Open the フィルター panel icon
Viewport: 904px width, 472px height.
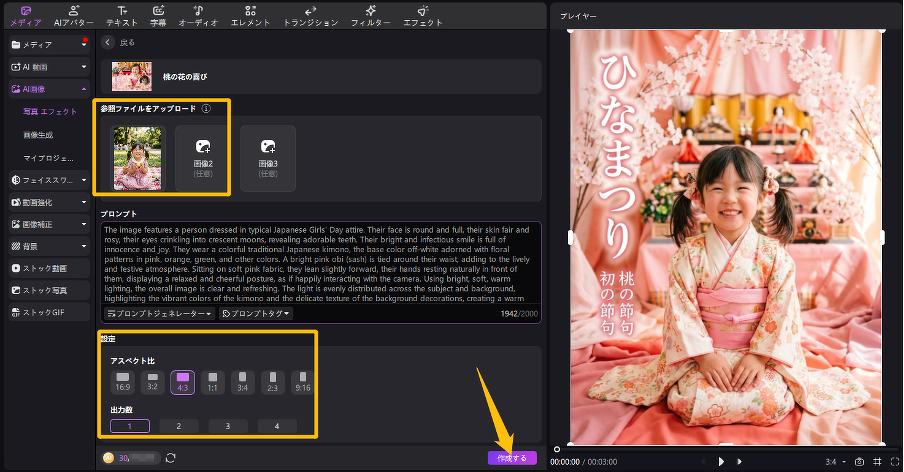coord(370,10)
